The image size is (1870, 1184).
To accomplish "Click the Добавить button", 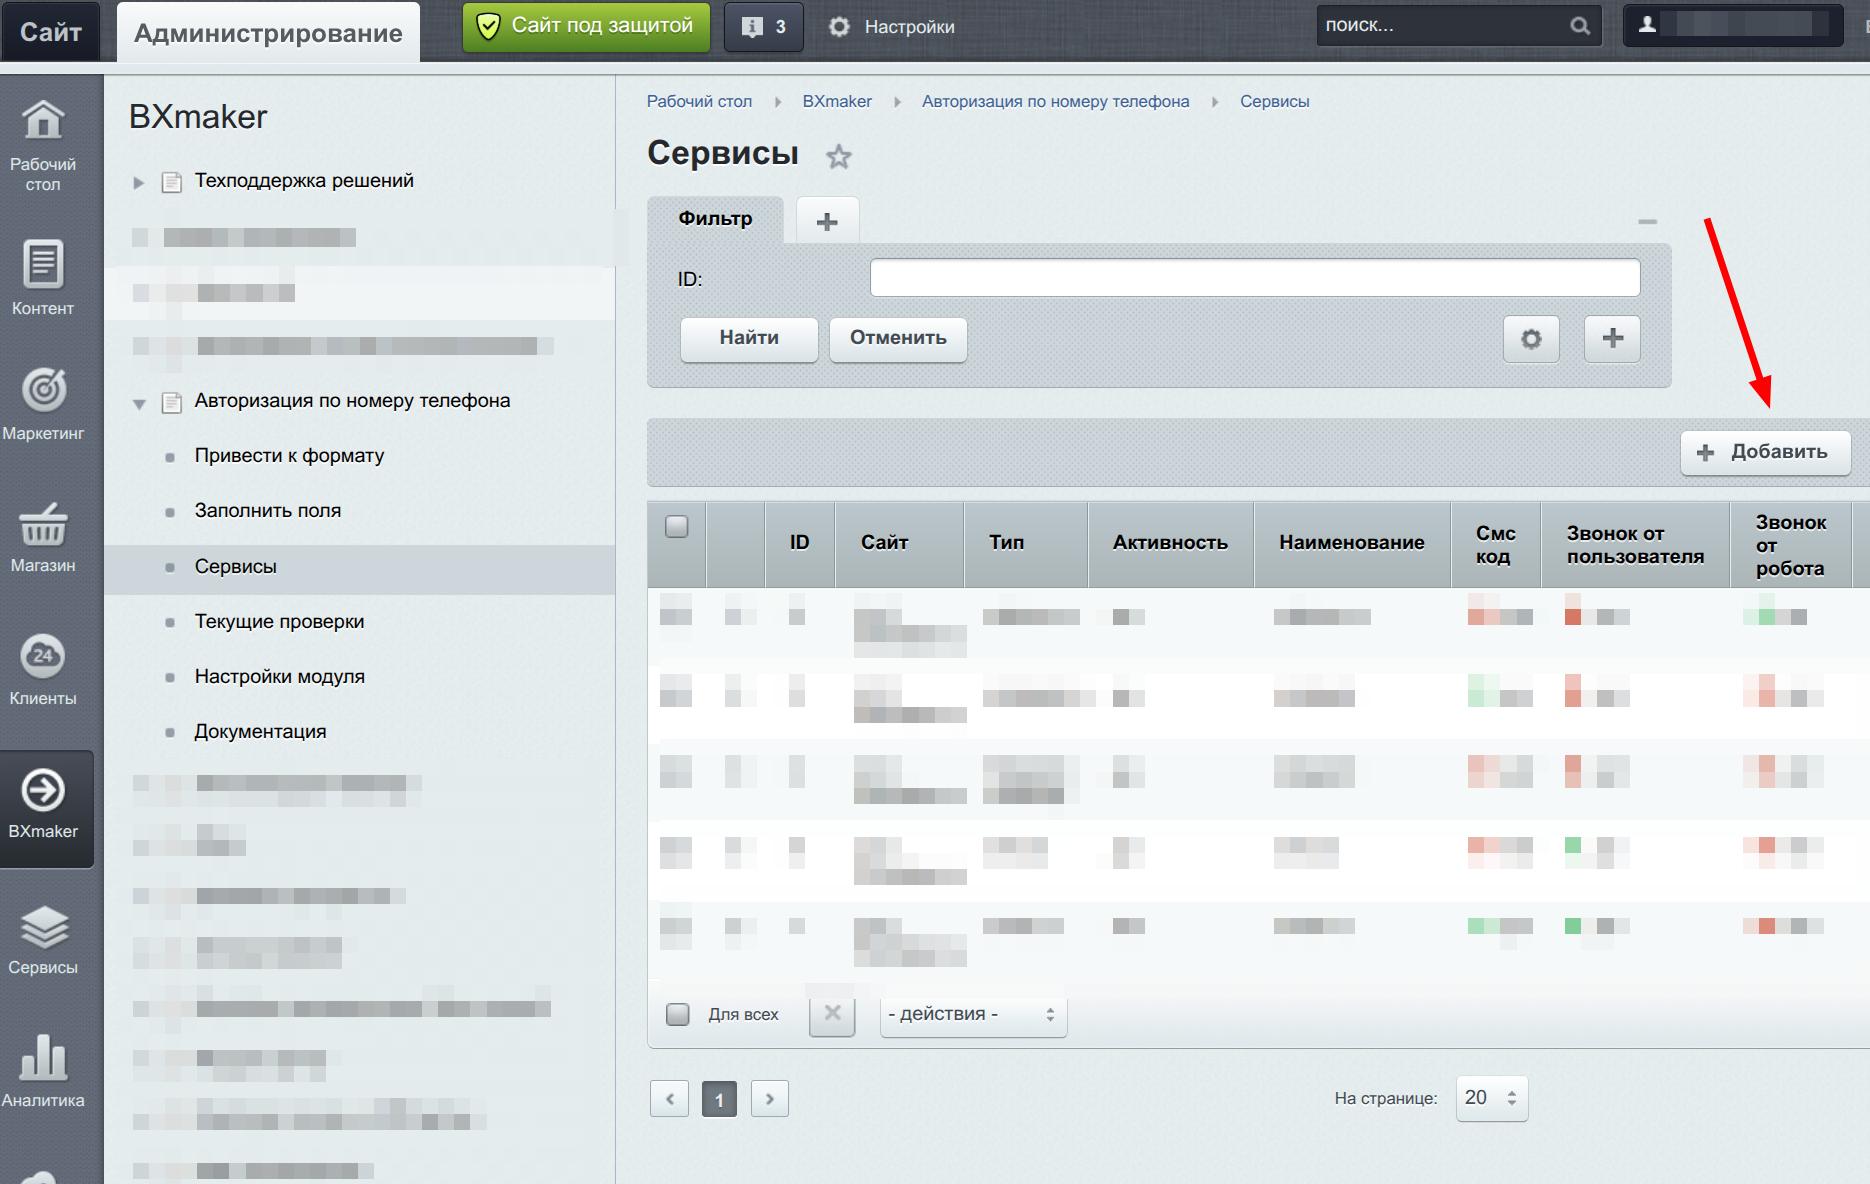I will (1765, 452).
